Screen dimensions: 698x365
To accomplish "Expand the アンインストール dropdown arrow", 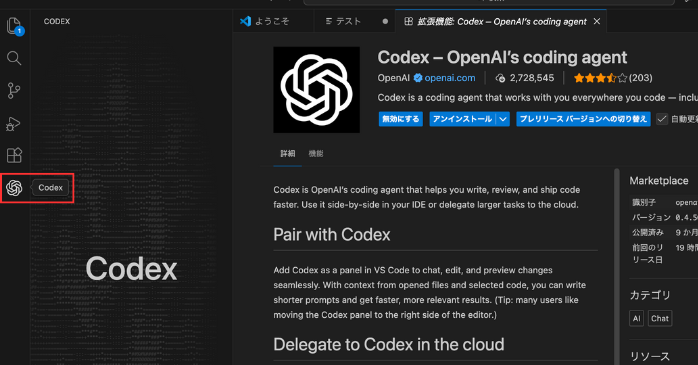I will click(503, 119).
